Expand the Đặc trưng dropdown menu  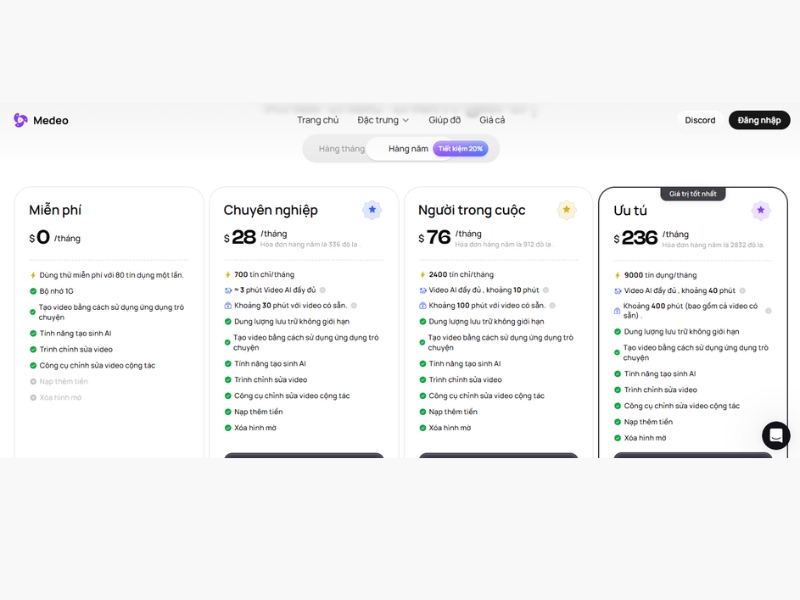coord(383,120)
